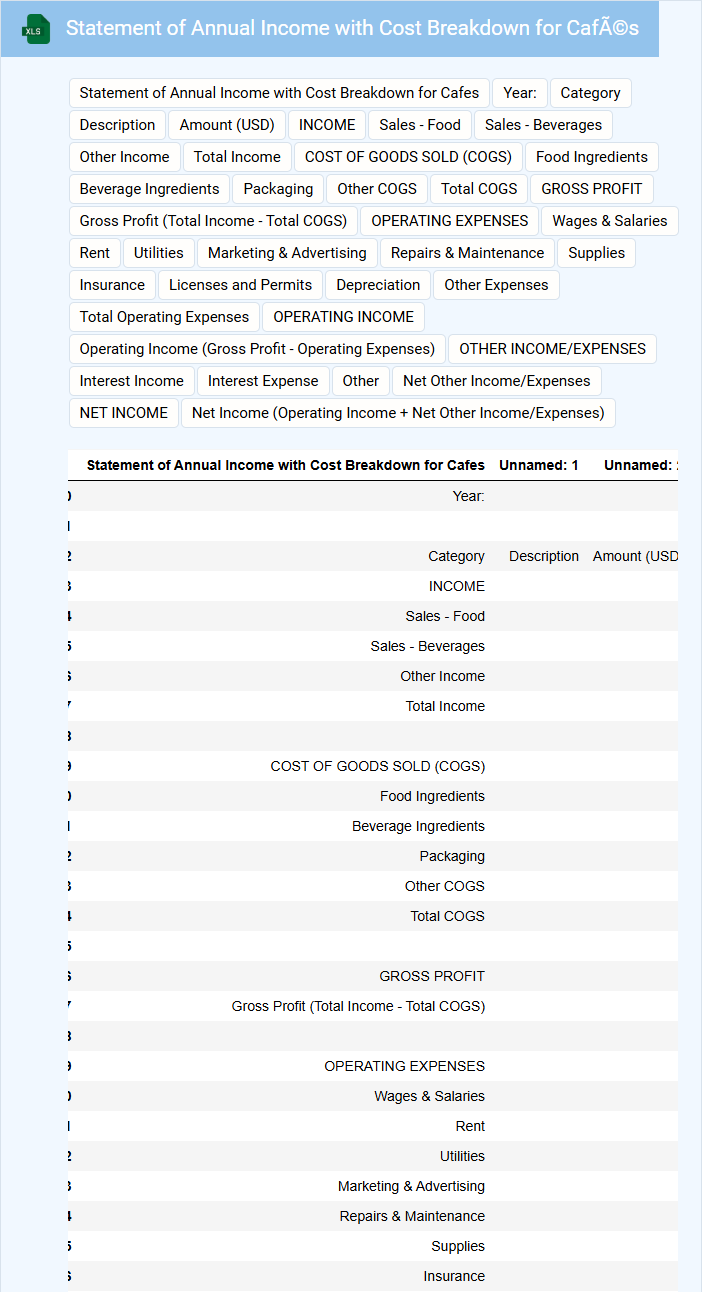Viewport: 702px width, 1292px height.
Task: Click the 'Total Income' tag chip
Action: coord(237,157)
